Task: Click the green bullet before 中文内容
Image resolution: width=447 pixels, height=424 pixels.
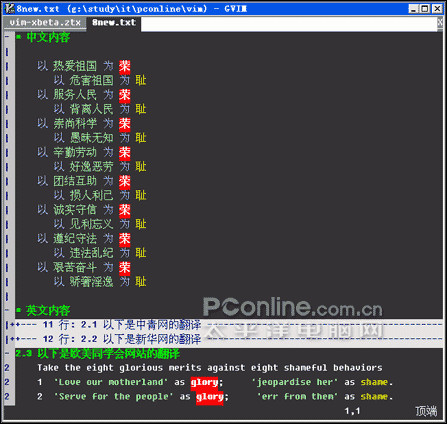Action: [19, 37]
